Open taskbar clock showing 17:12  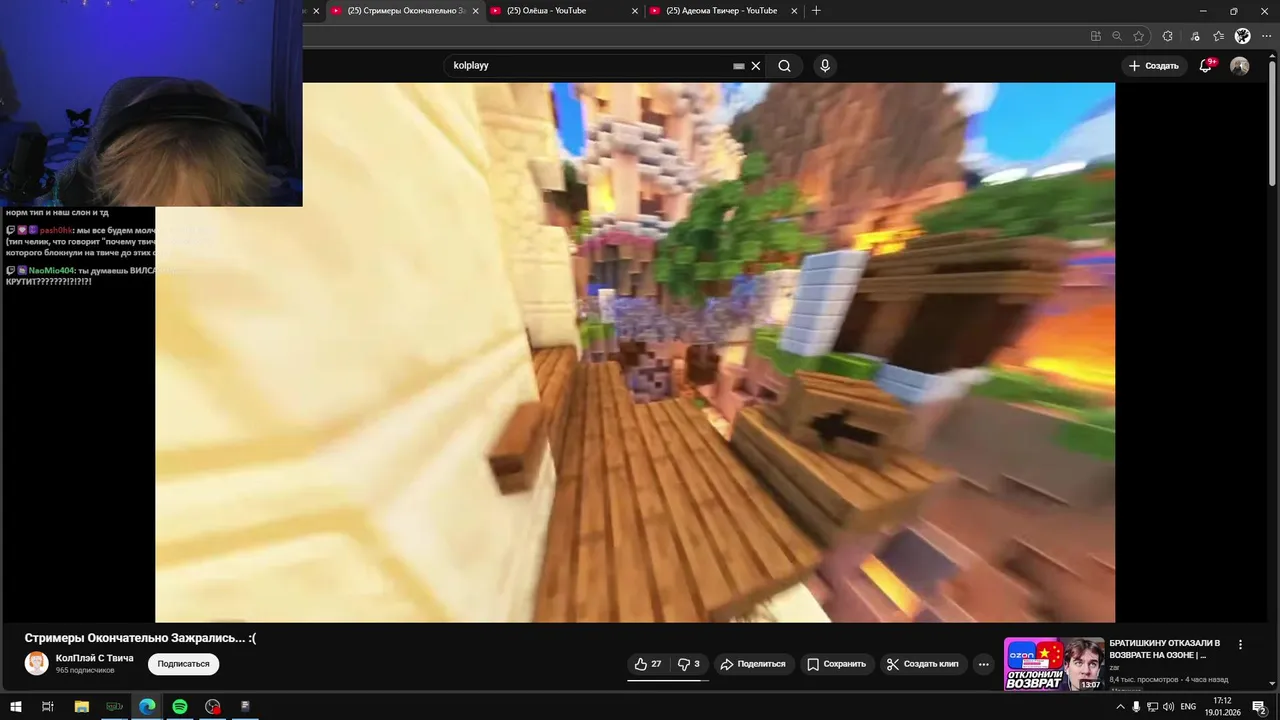click(x=1222, y=707)
